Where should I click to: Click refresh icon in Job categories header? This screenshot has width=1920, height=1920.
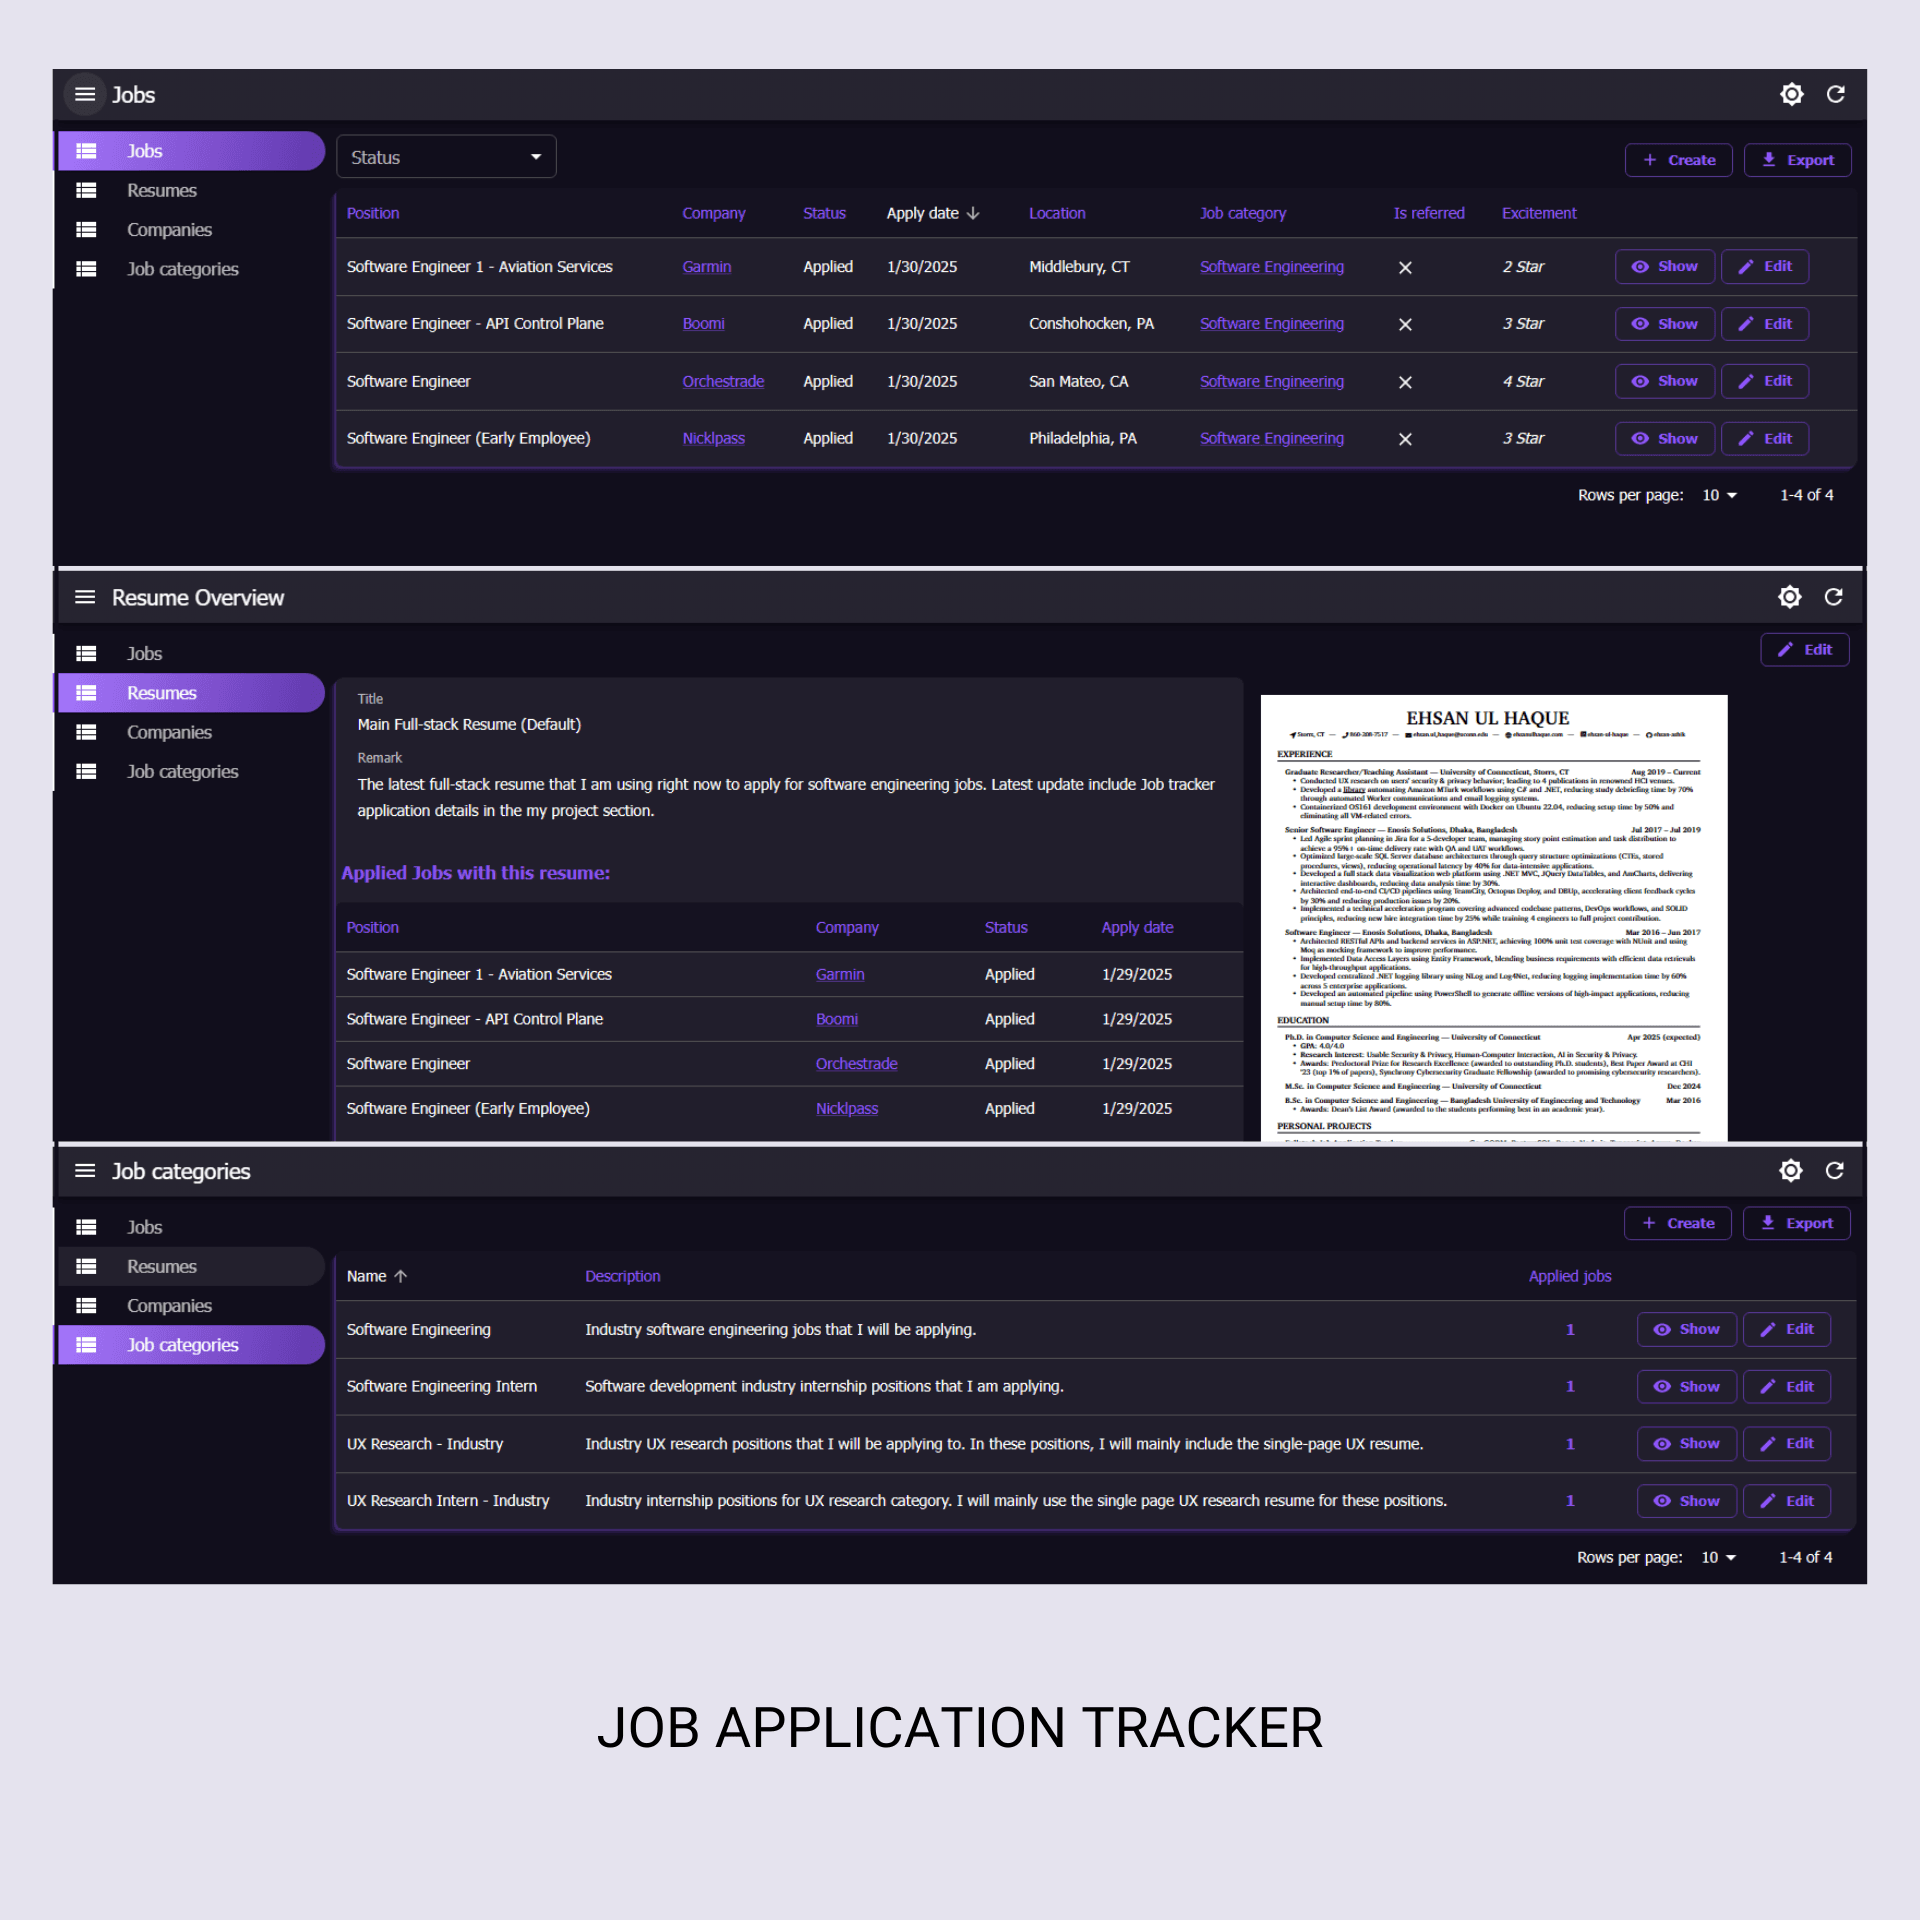tap(1834, 1170)
